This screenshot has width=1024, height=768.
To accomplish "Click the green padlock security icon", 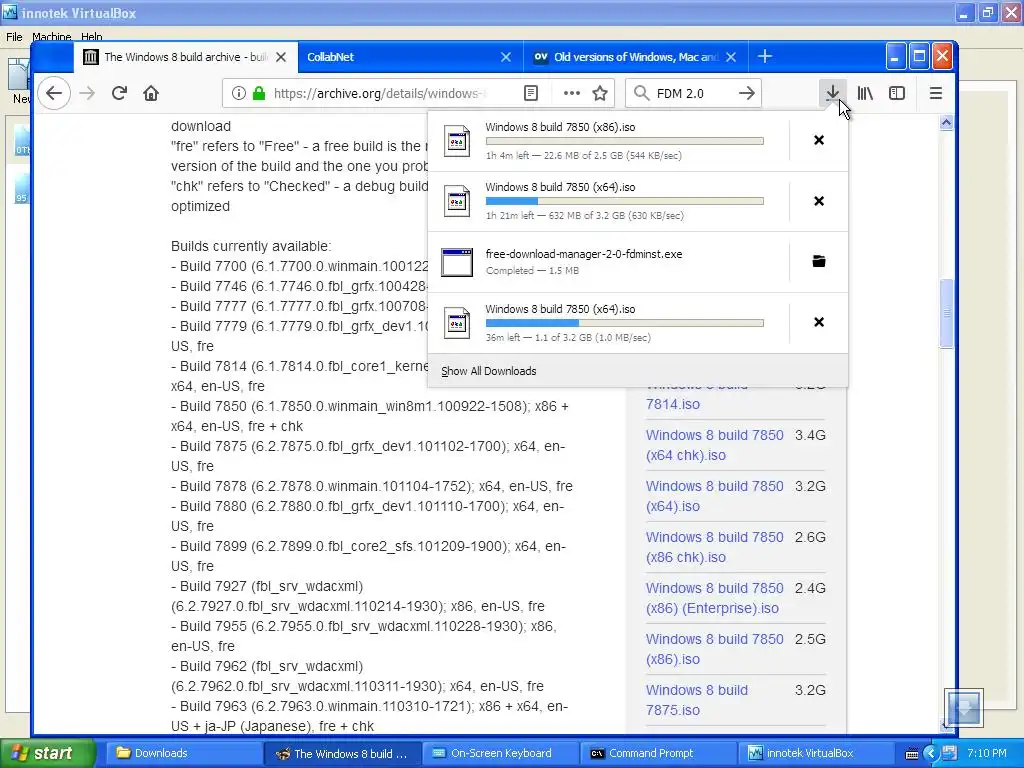I will coord(259,93).
